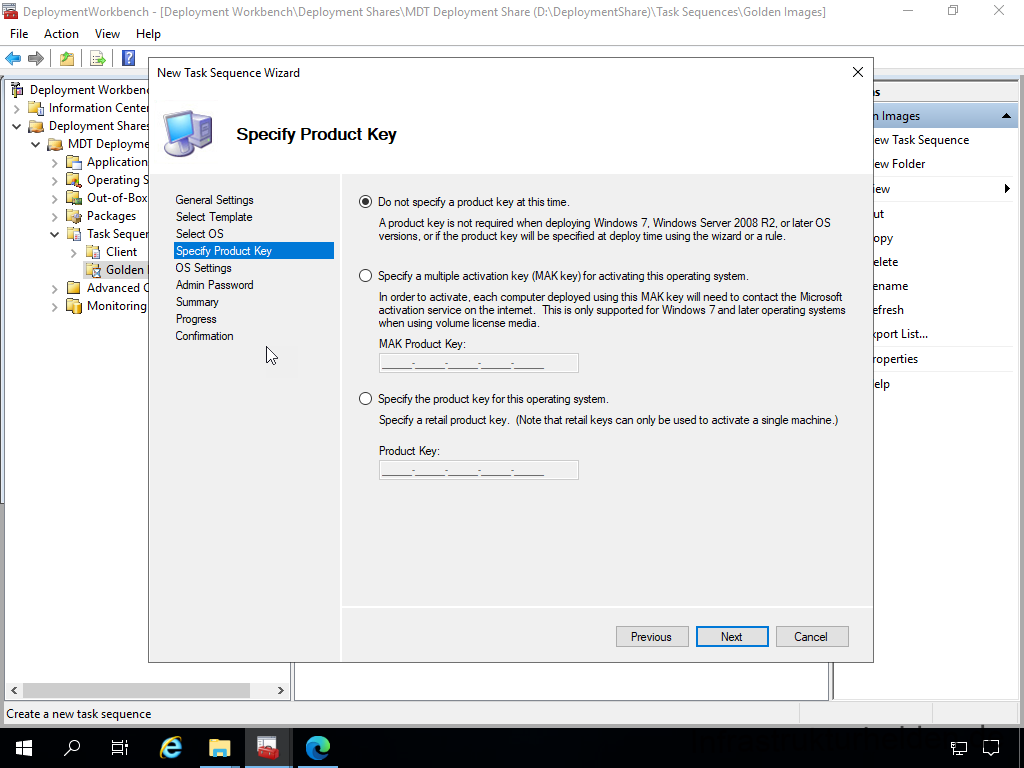Expand the Operating Systems node
Image resolution: width=1024 pixels, height=768 pixels.
tap(55, 180)
